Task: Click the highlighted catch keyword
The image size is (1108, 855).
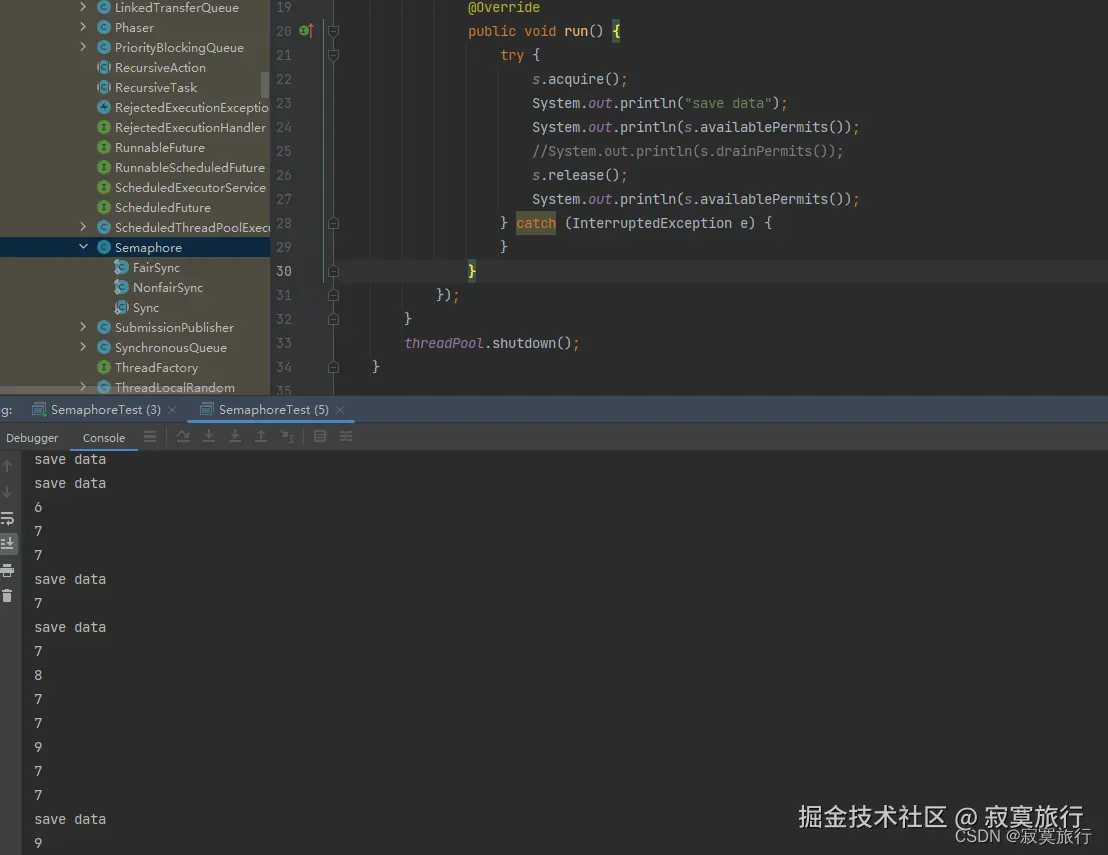Action: point(536,223)
